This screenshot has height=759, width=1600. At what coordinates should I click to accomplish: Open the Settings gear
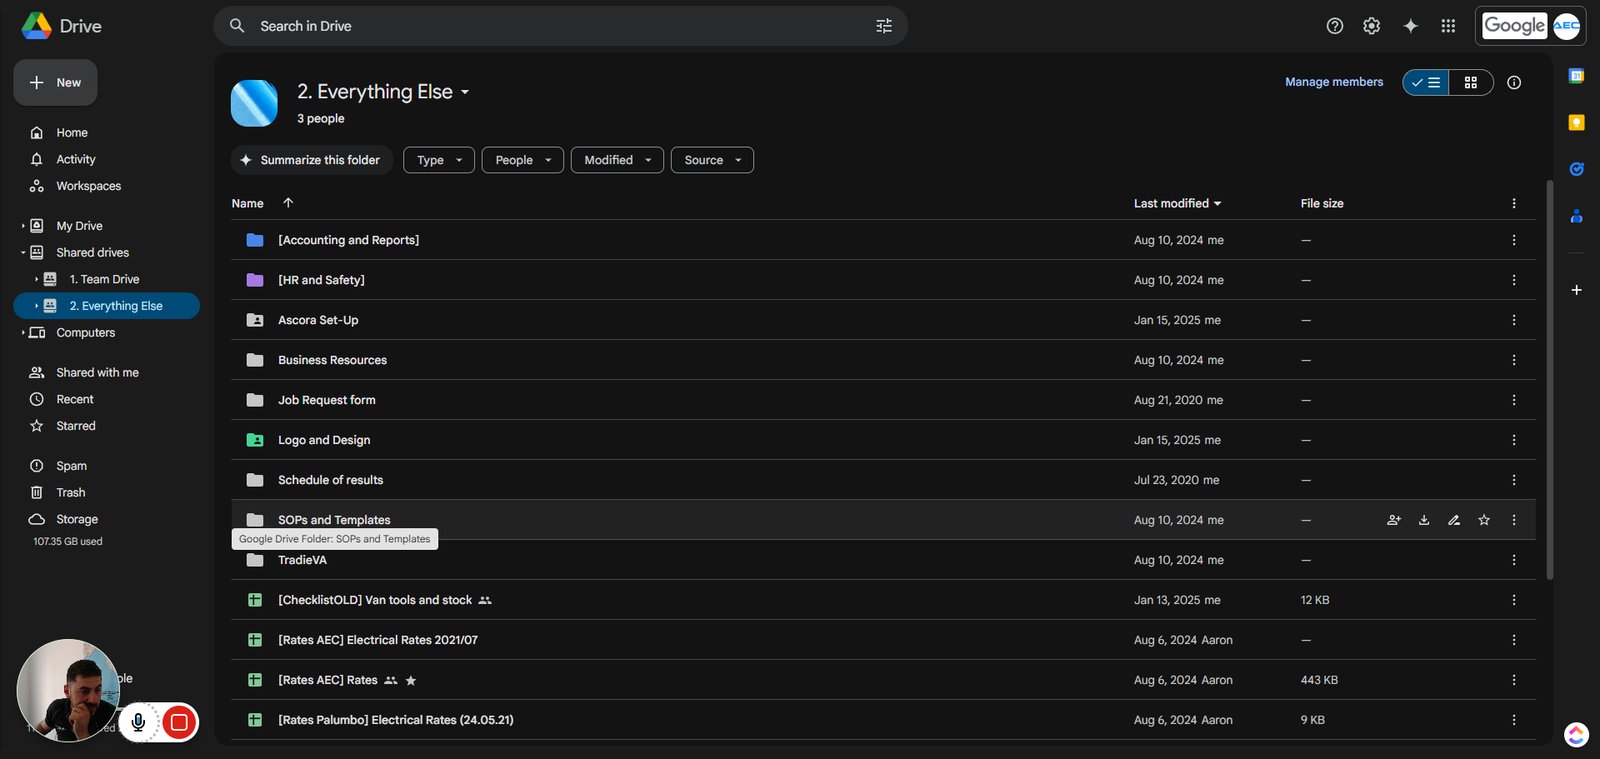click(x=1372, y=26)
